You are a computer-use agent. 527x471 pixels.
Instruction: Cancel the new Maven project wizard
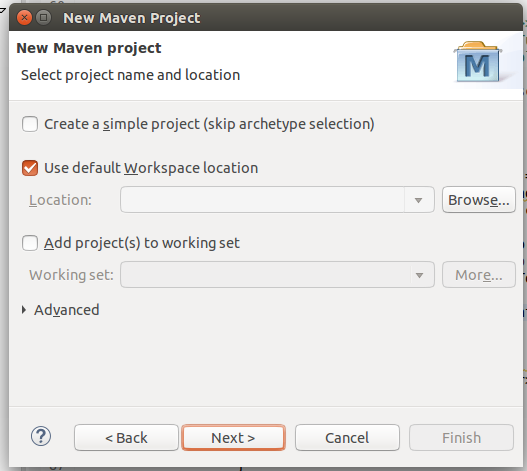(347, 438)
